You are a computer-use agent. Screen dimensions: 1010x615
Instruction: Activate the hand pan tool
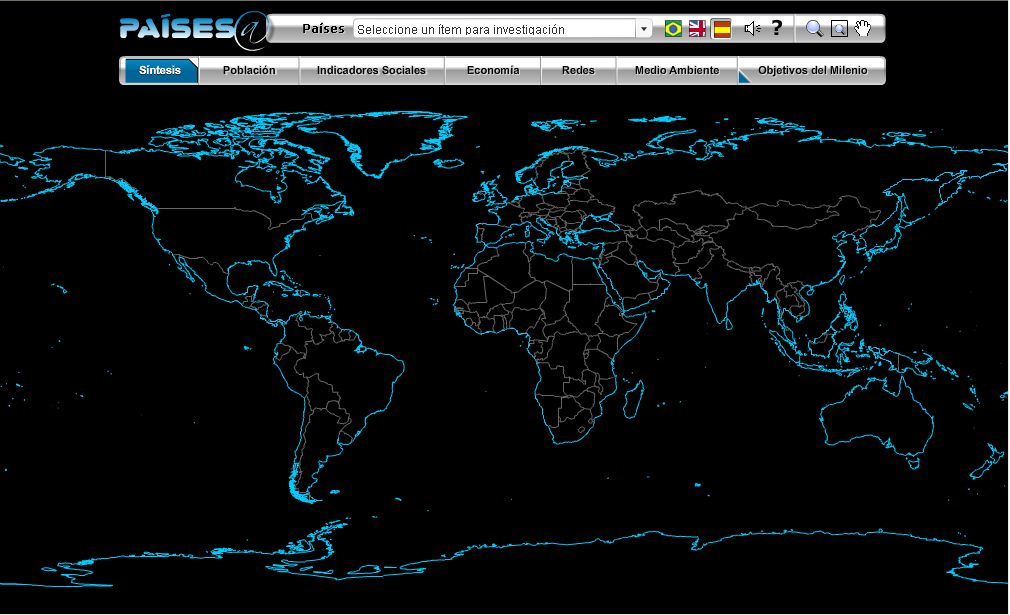[x=863, y=28]
